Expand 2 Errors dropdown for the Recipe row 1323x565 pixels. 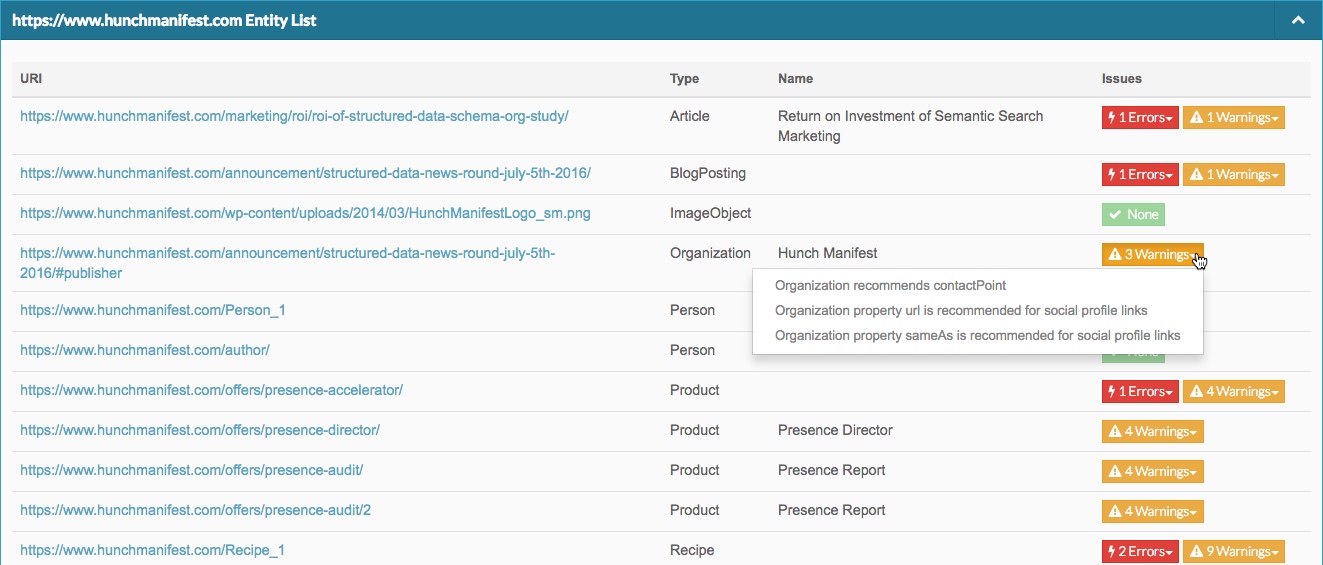tap(1140, 552)
